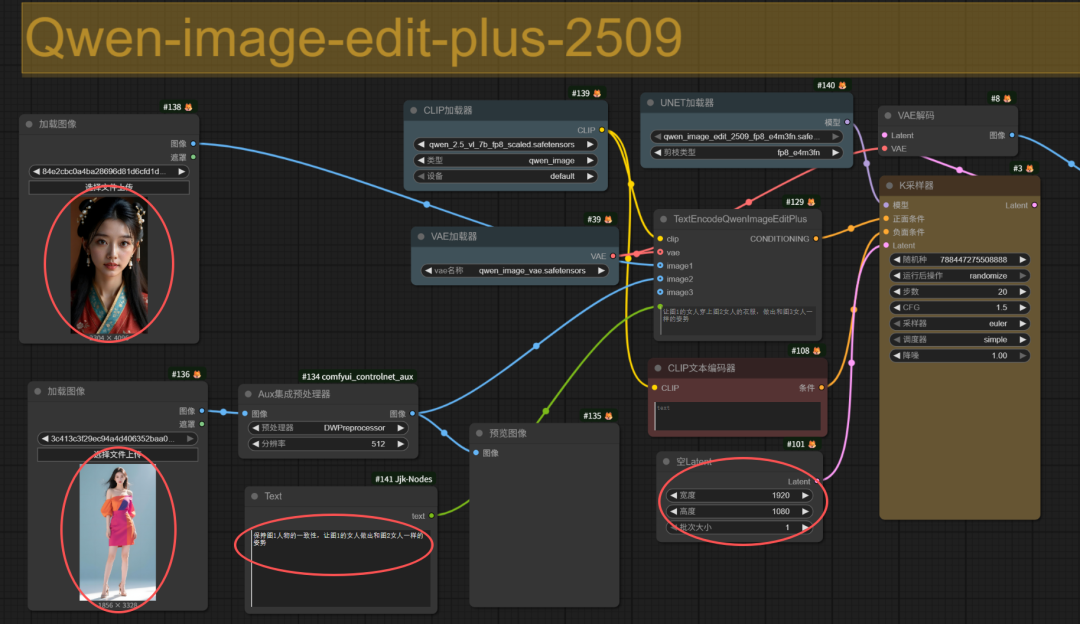Collapse the CLIP加载器 node via title dot

pos(414,110)
